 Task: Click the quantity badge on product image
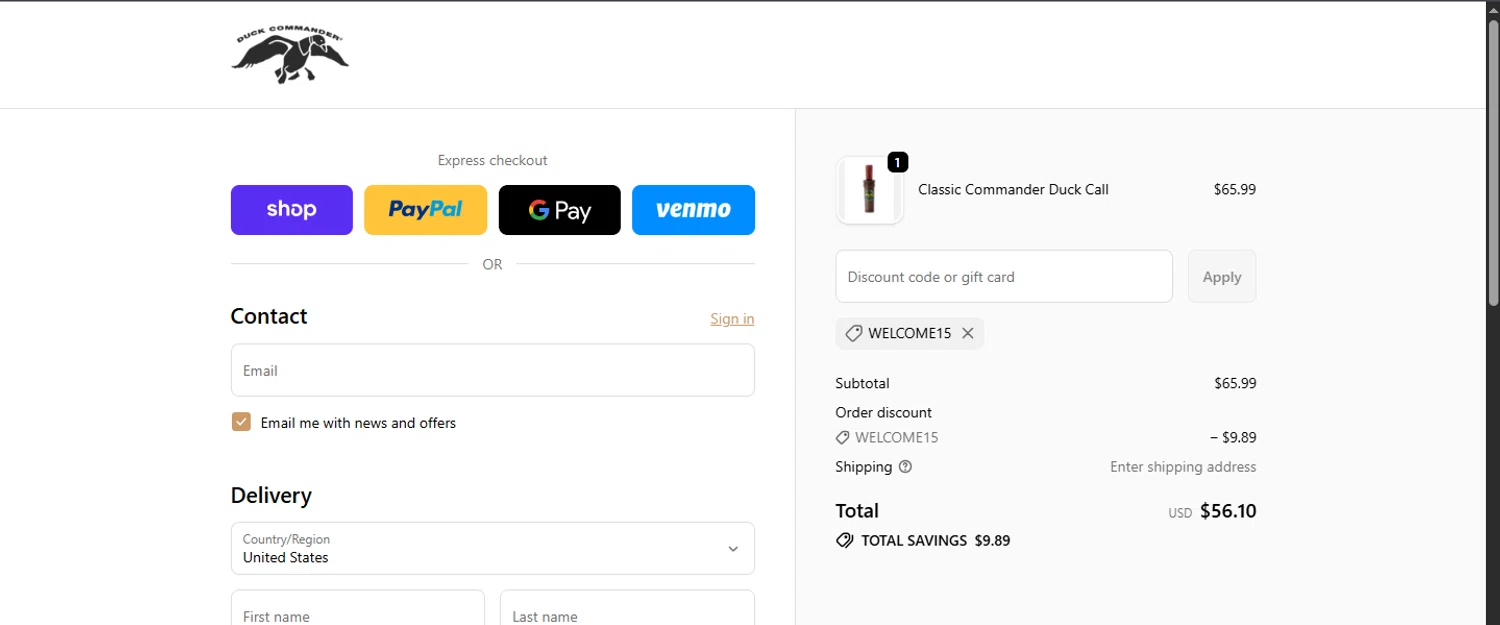pos(897,162)
